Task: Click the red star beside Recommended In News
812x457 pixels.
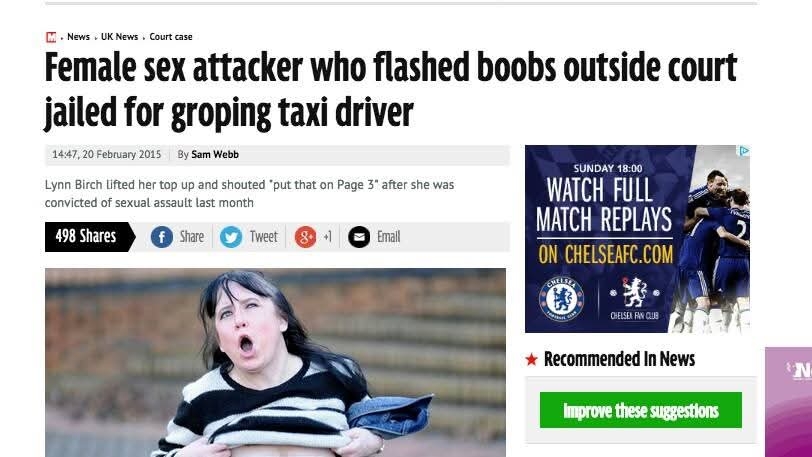Action: [x=532, y=359]
